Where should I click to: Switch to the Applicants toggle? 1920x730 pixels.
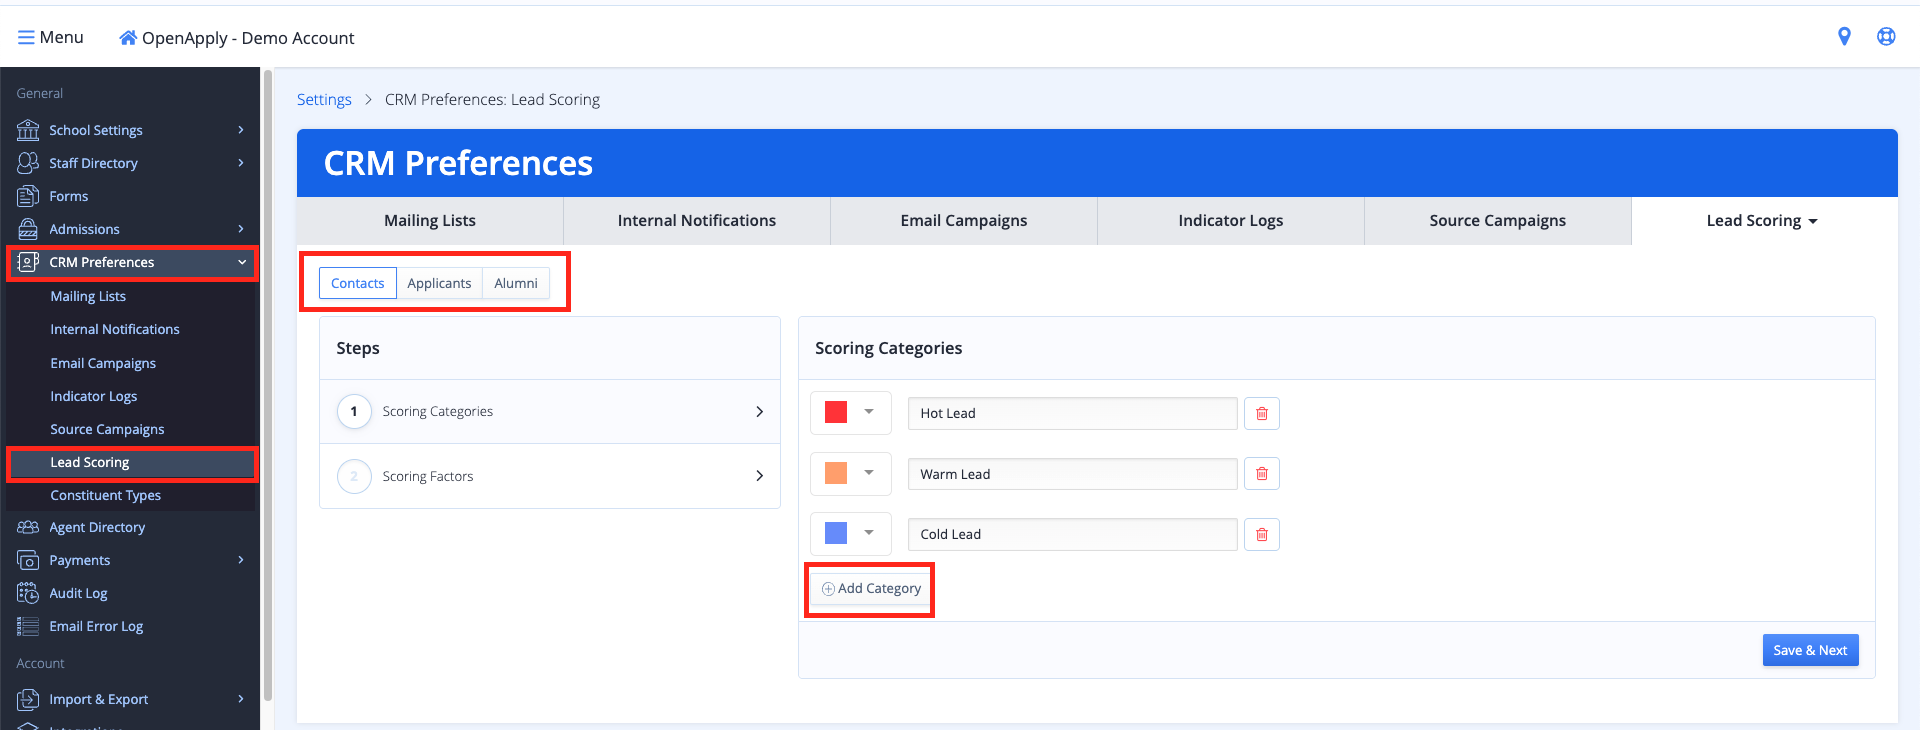439,283
